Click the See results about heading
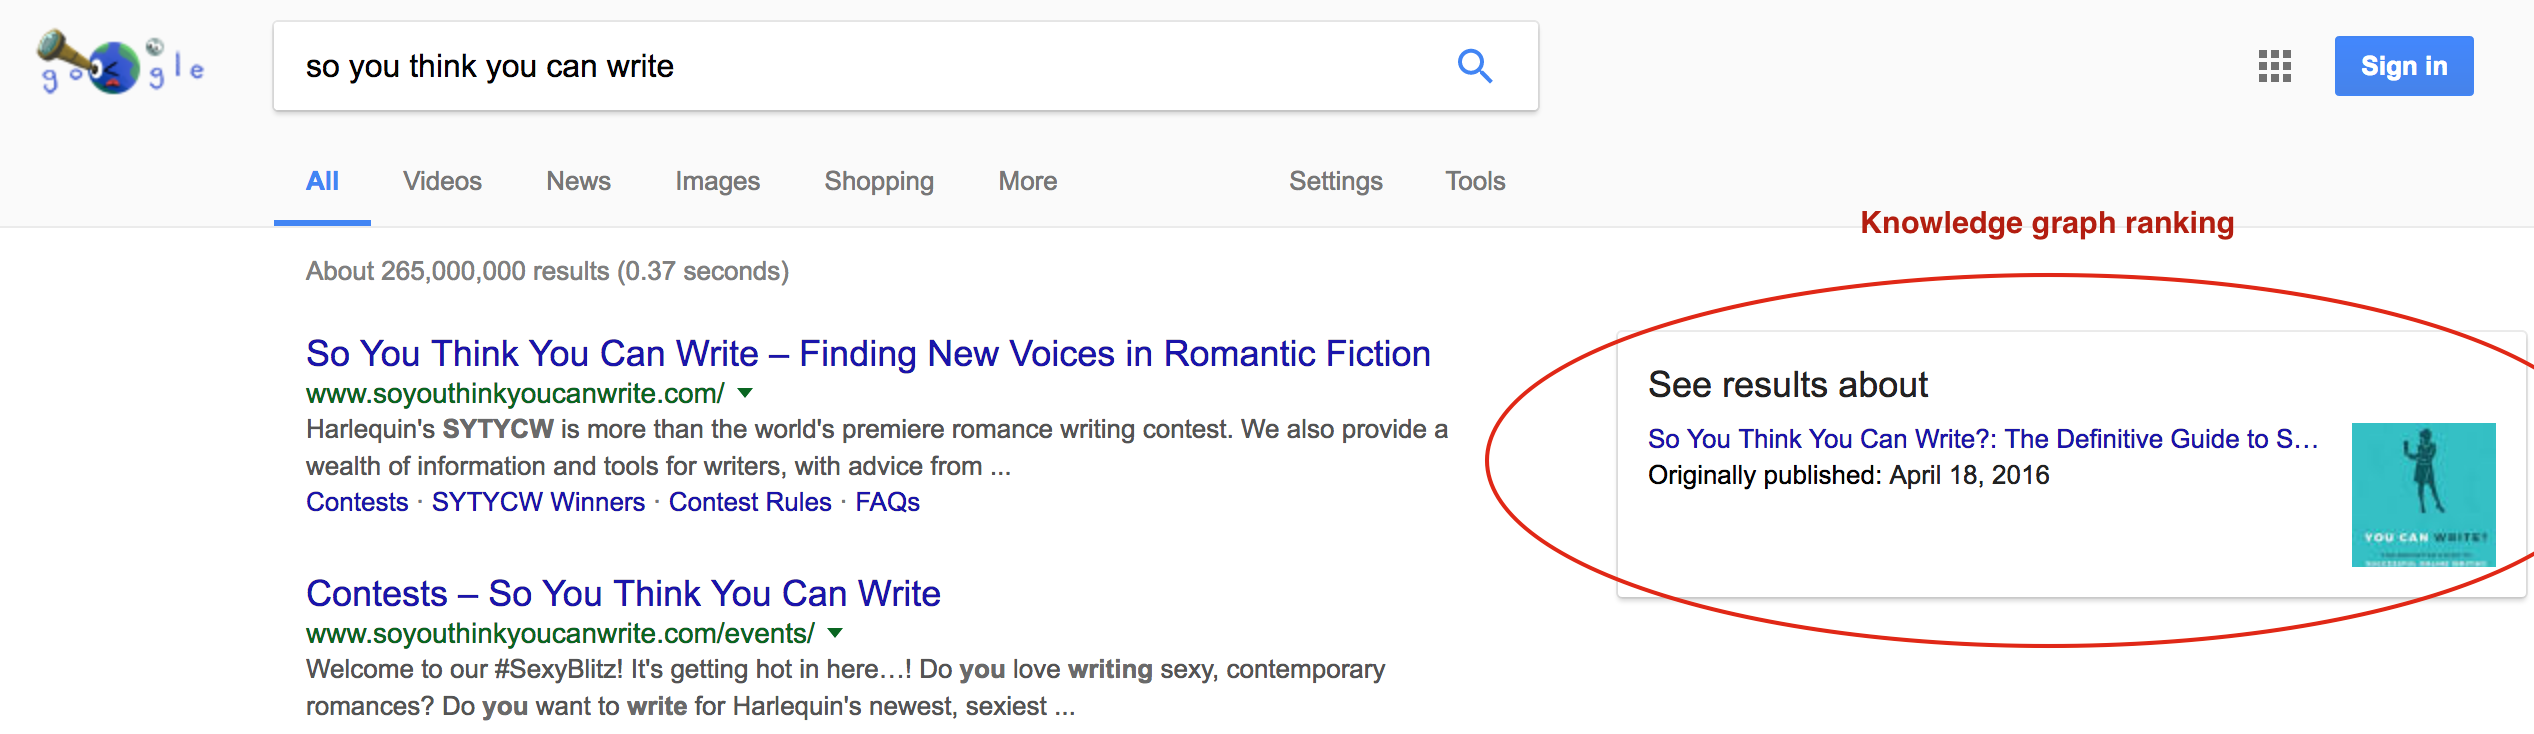This screenshot has height=734, width=2534. pyautogui.click(x=1787, y=385)
